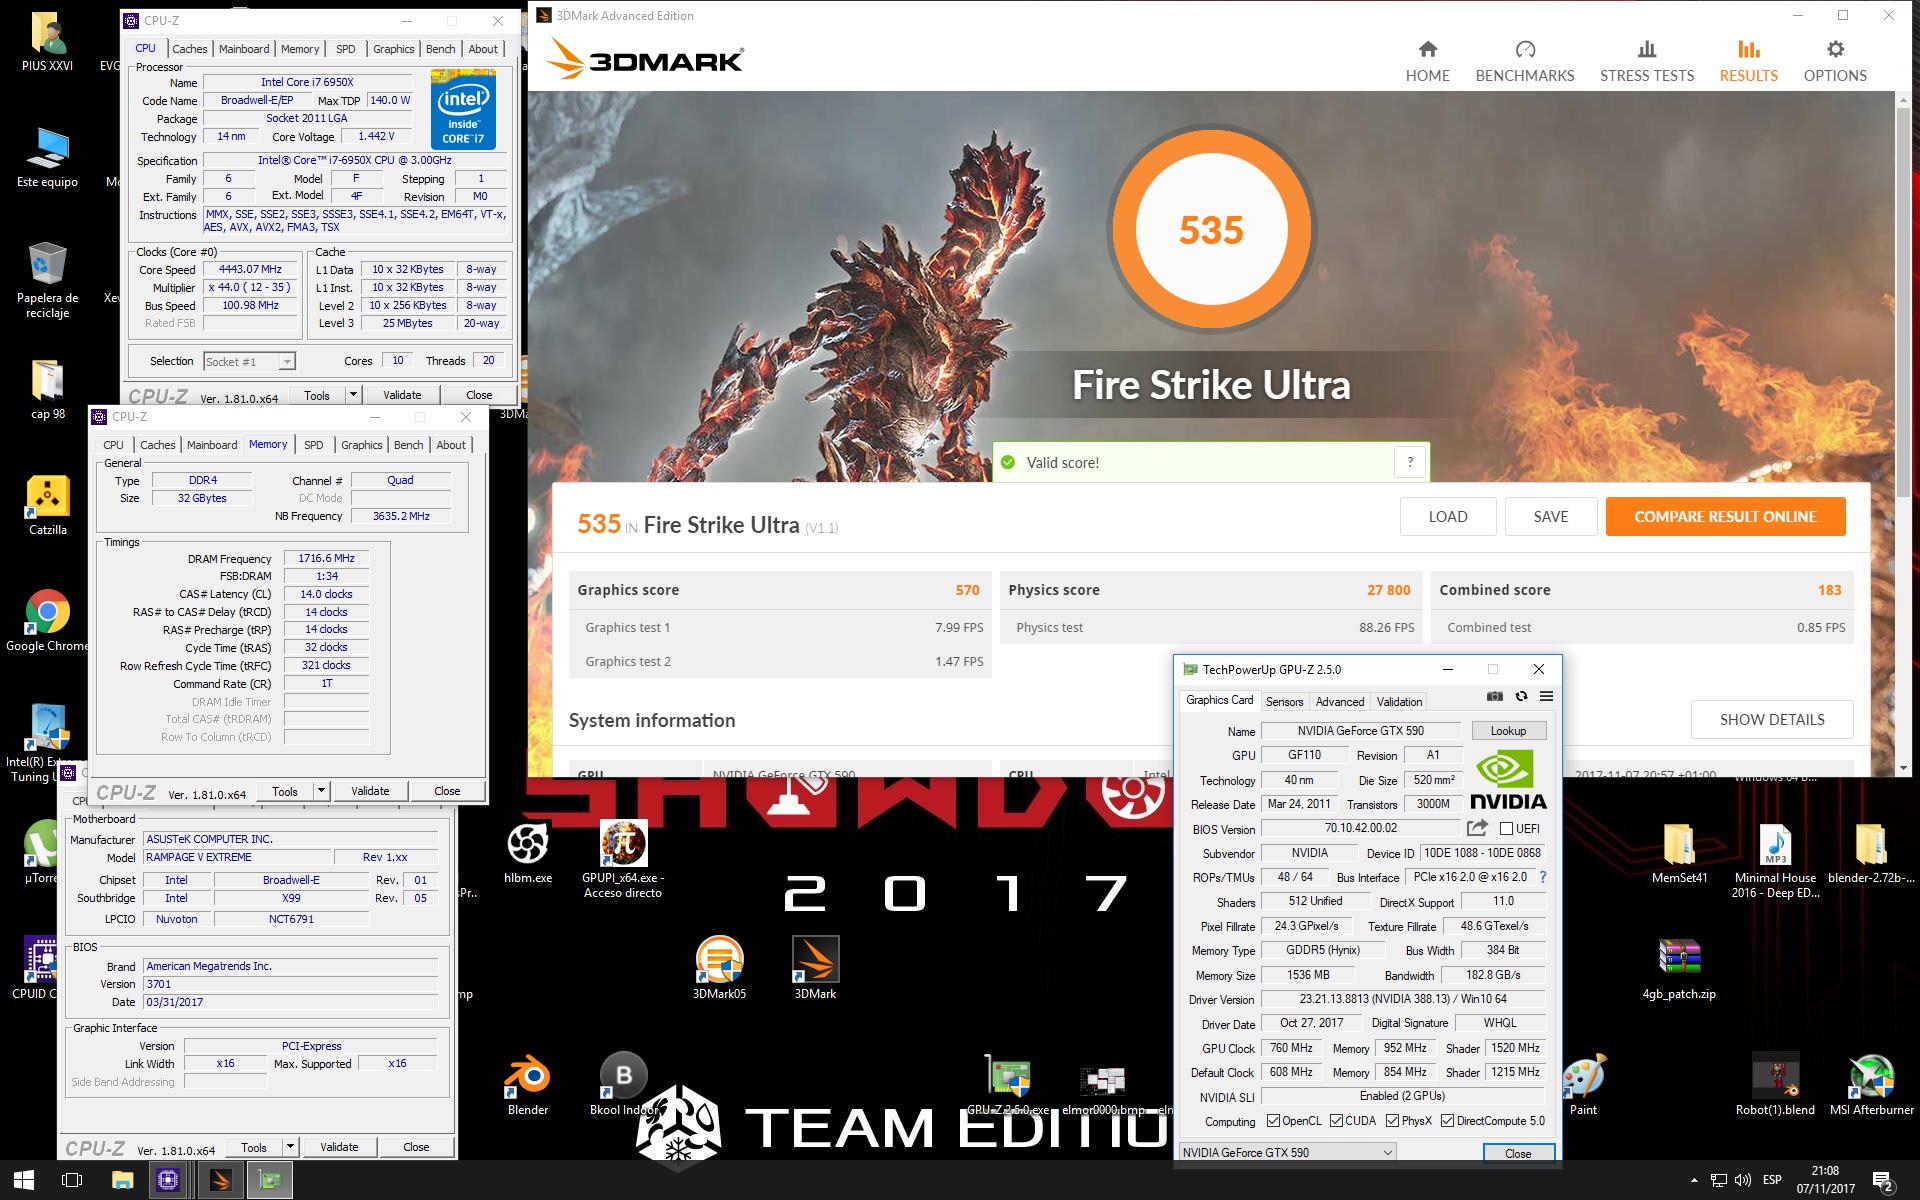Click the Lookup button in GPU-Z

pyautogui.click(x=1508, y=731)
